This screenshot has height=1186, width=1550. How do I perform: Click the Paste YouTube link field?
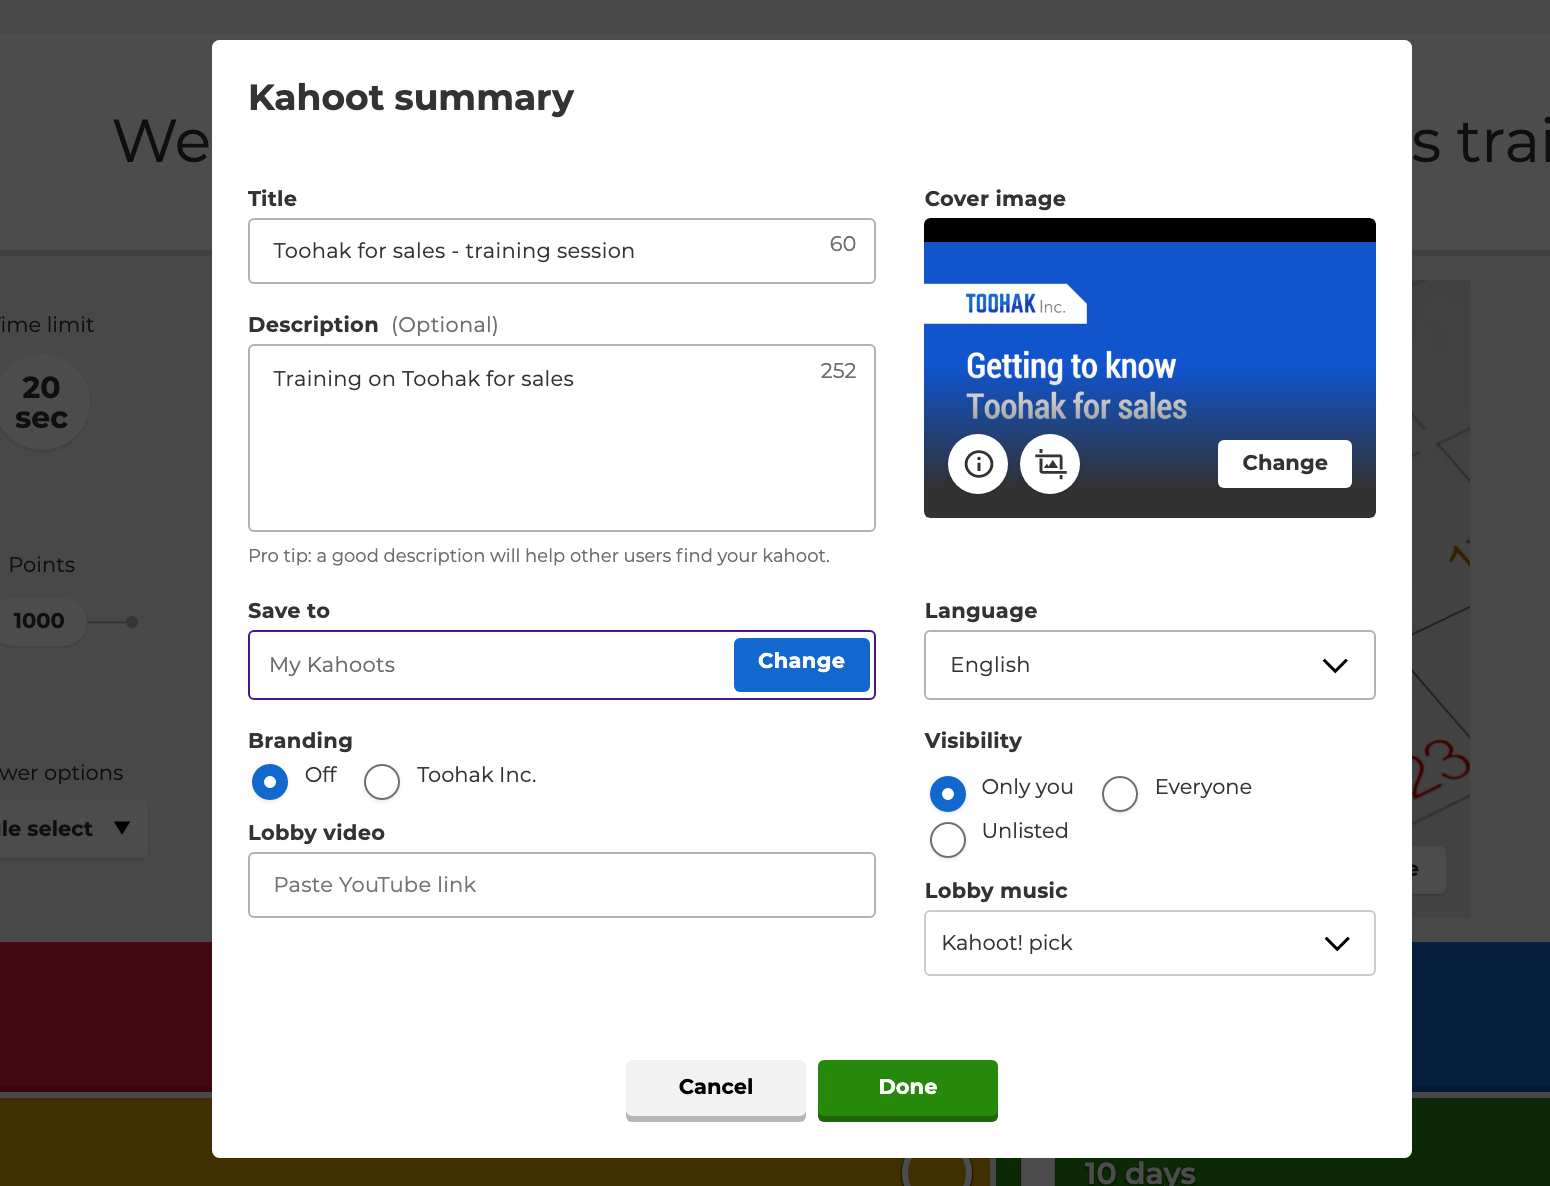click(562, 885)
